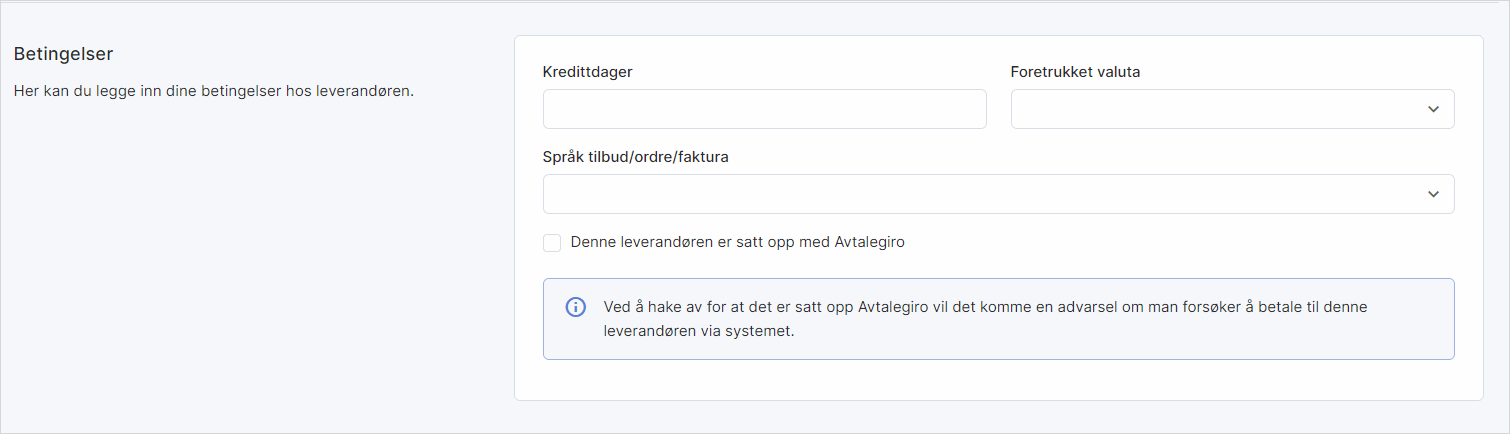Click the chevron arrow in the Språk dropdown

tap(1433, 194)
